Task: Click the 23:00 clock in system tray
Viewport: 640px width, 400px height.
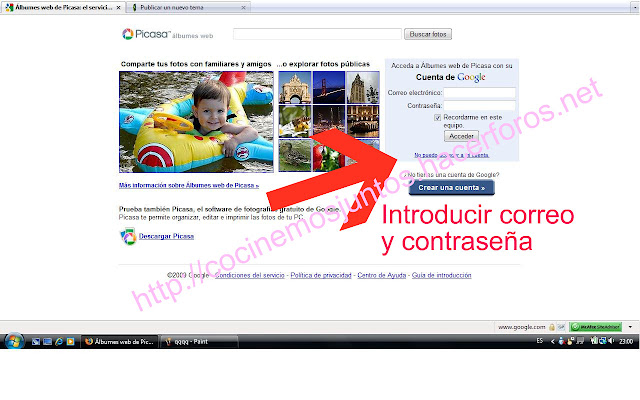Action: pos(626,341)
